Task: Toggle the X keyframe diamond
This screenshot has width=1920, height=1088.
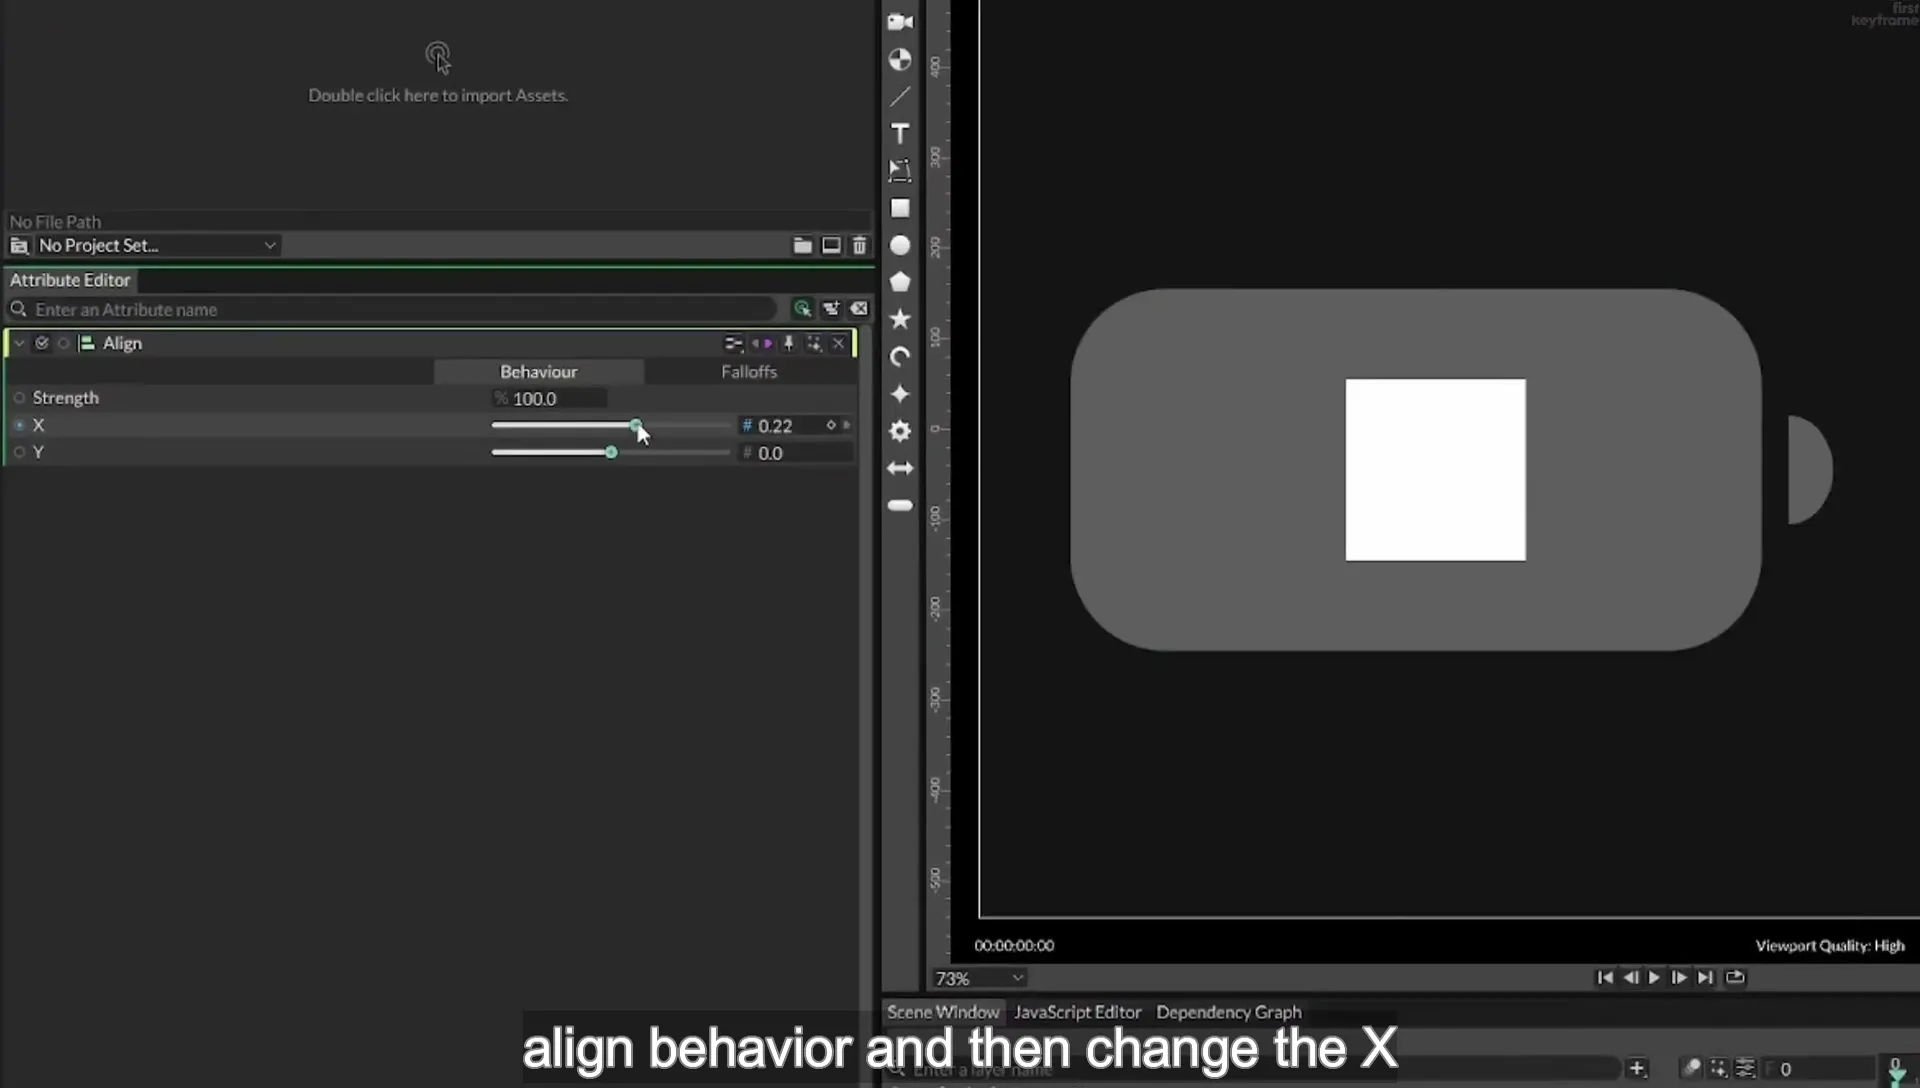Action: pos(830,425)
